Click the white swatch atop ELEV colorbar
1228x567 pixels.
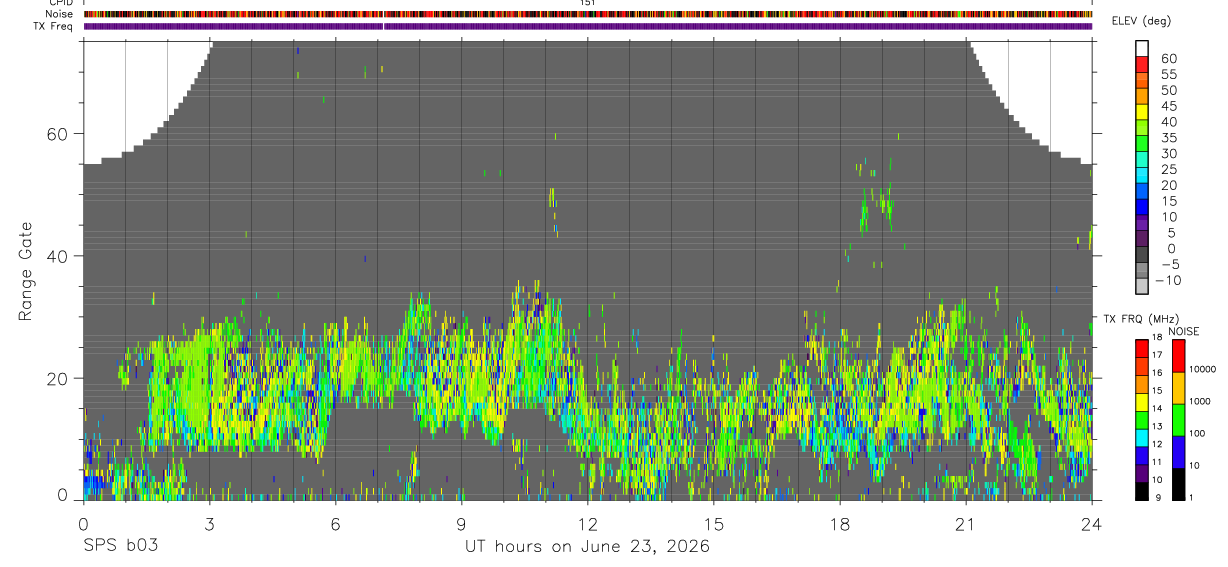click(x=1143, y=48)
